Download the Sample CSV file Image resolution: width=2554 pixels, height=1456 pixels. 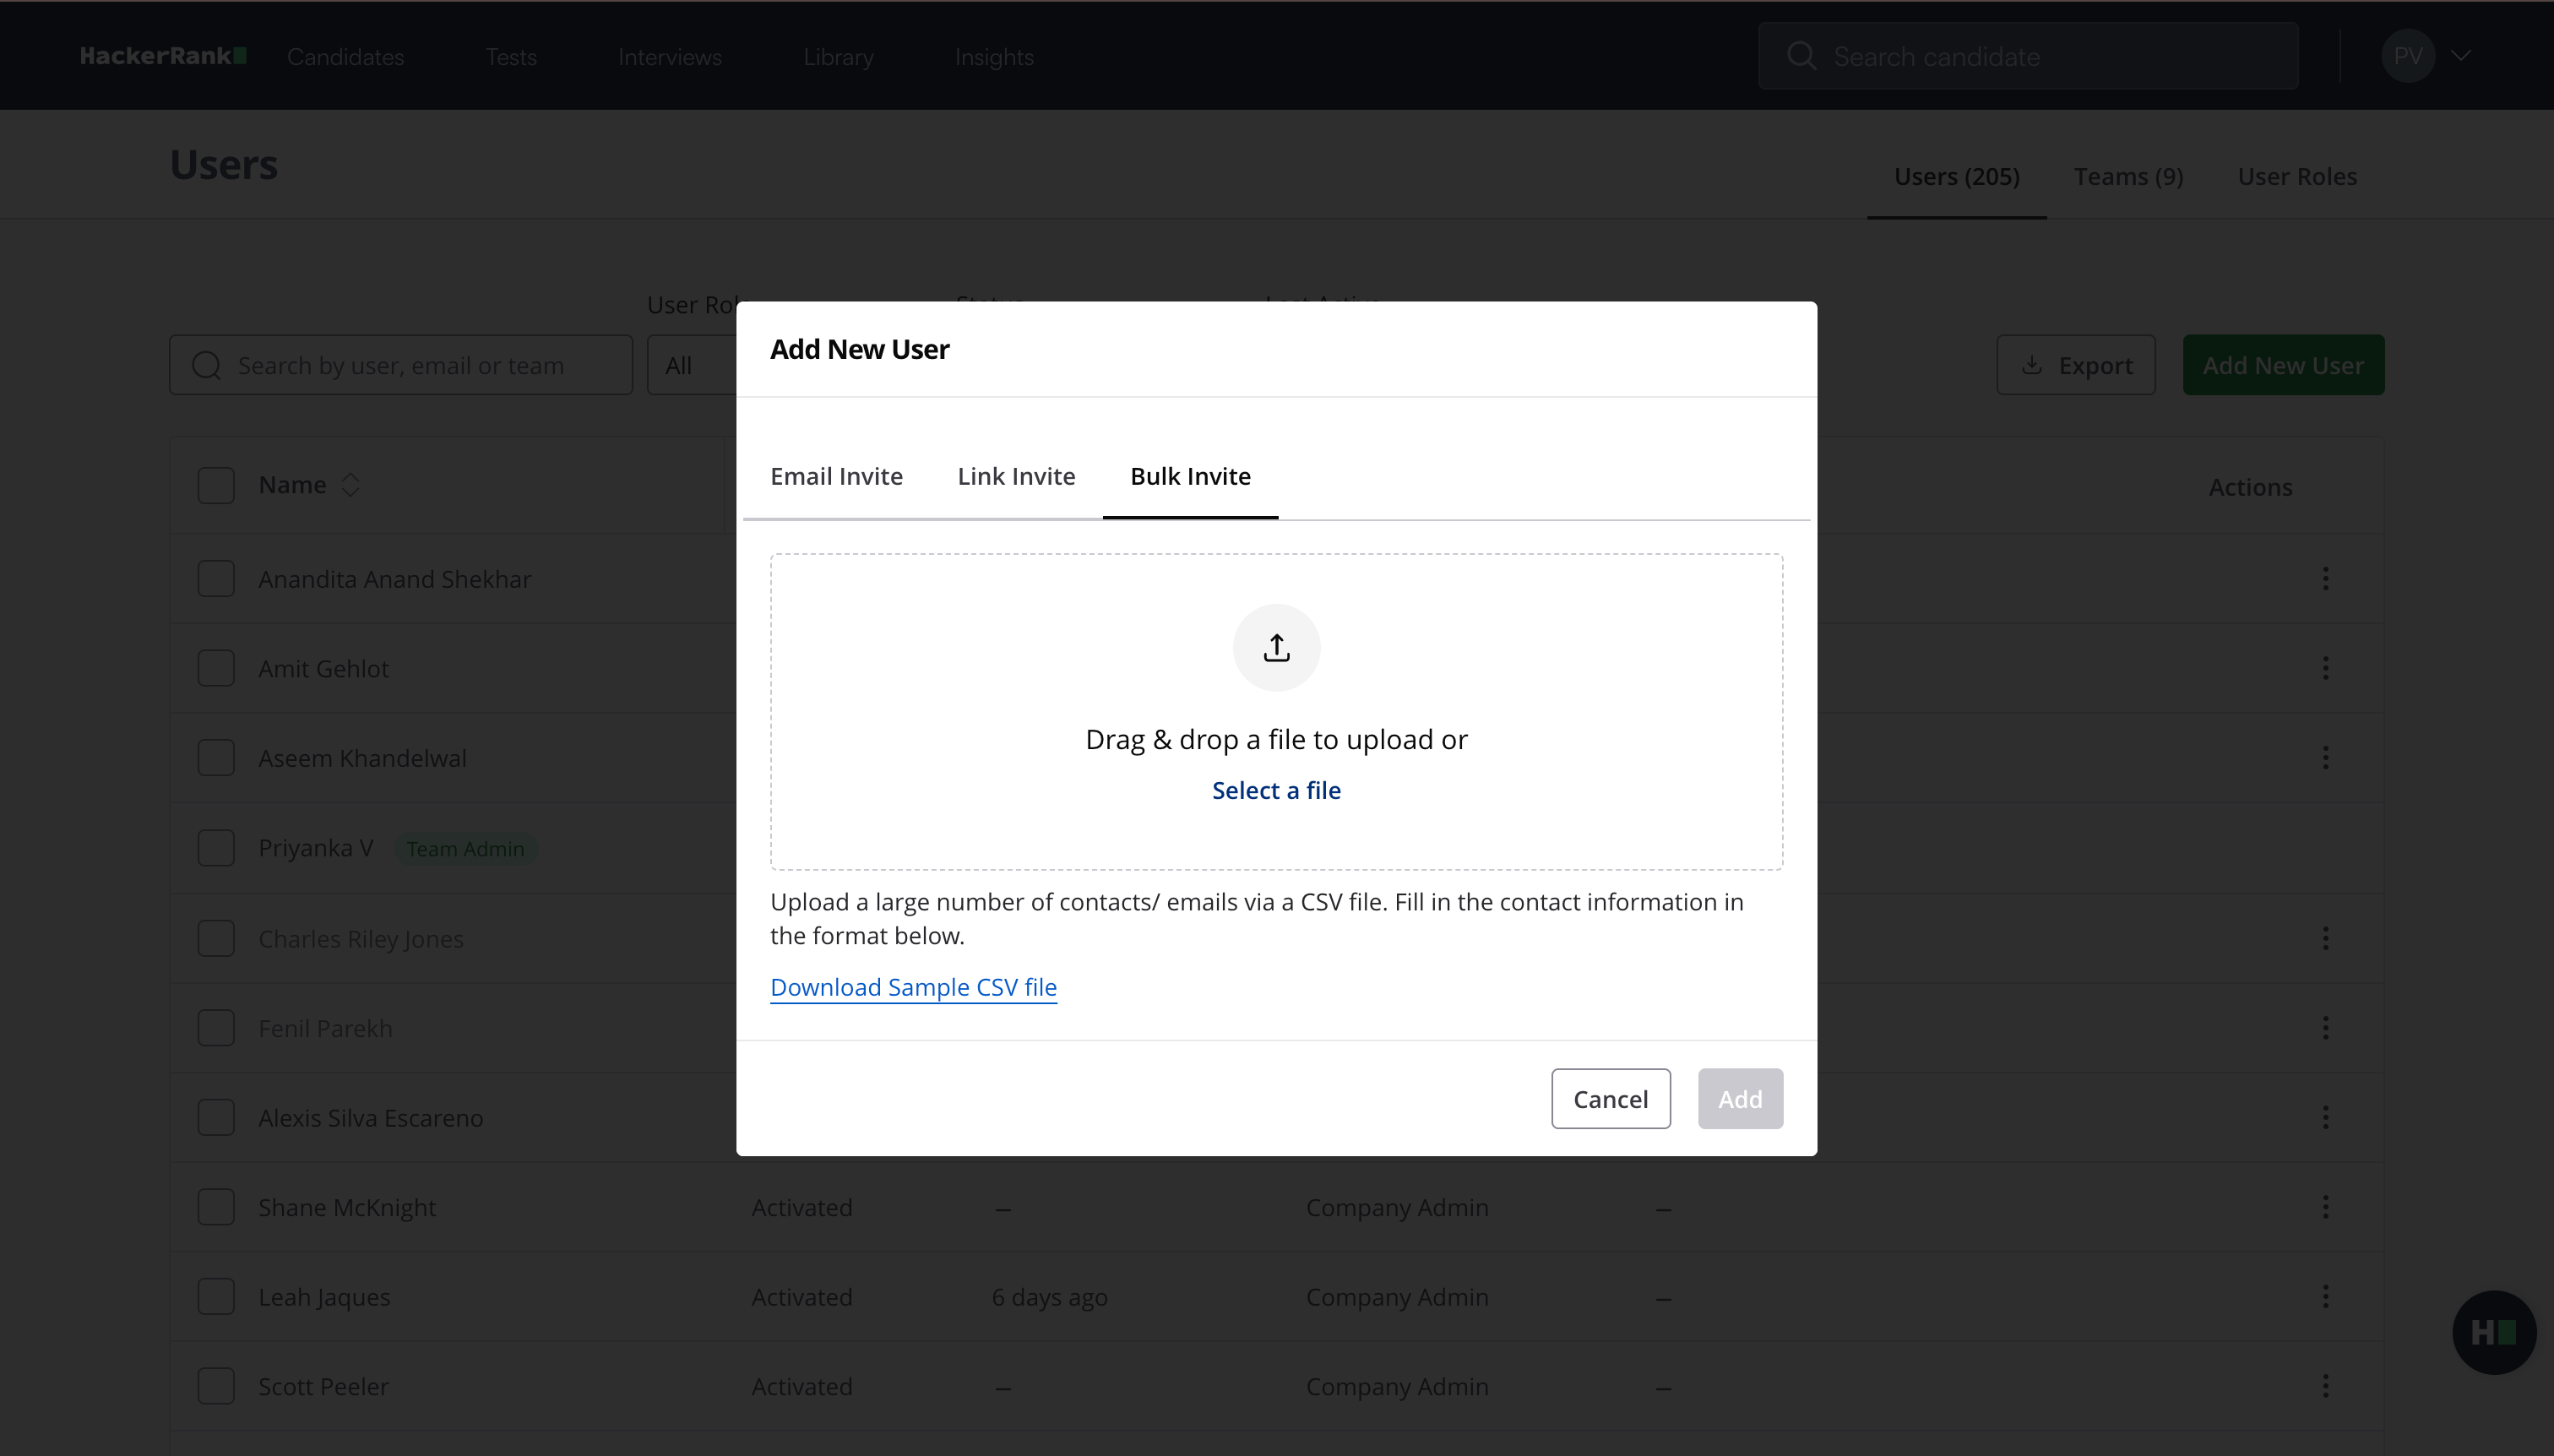pos(913,987)
